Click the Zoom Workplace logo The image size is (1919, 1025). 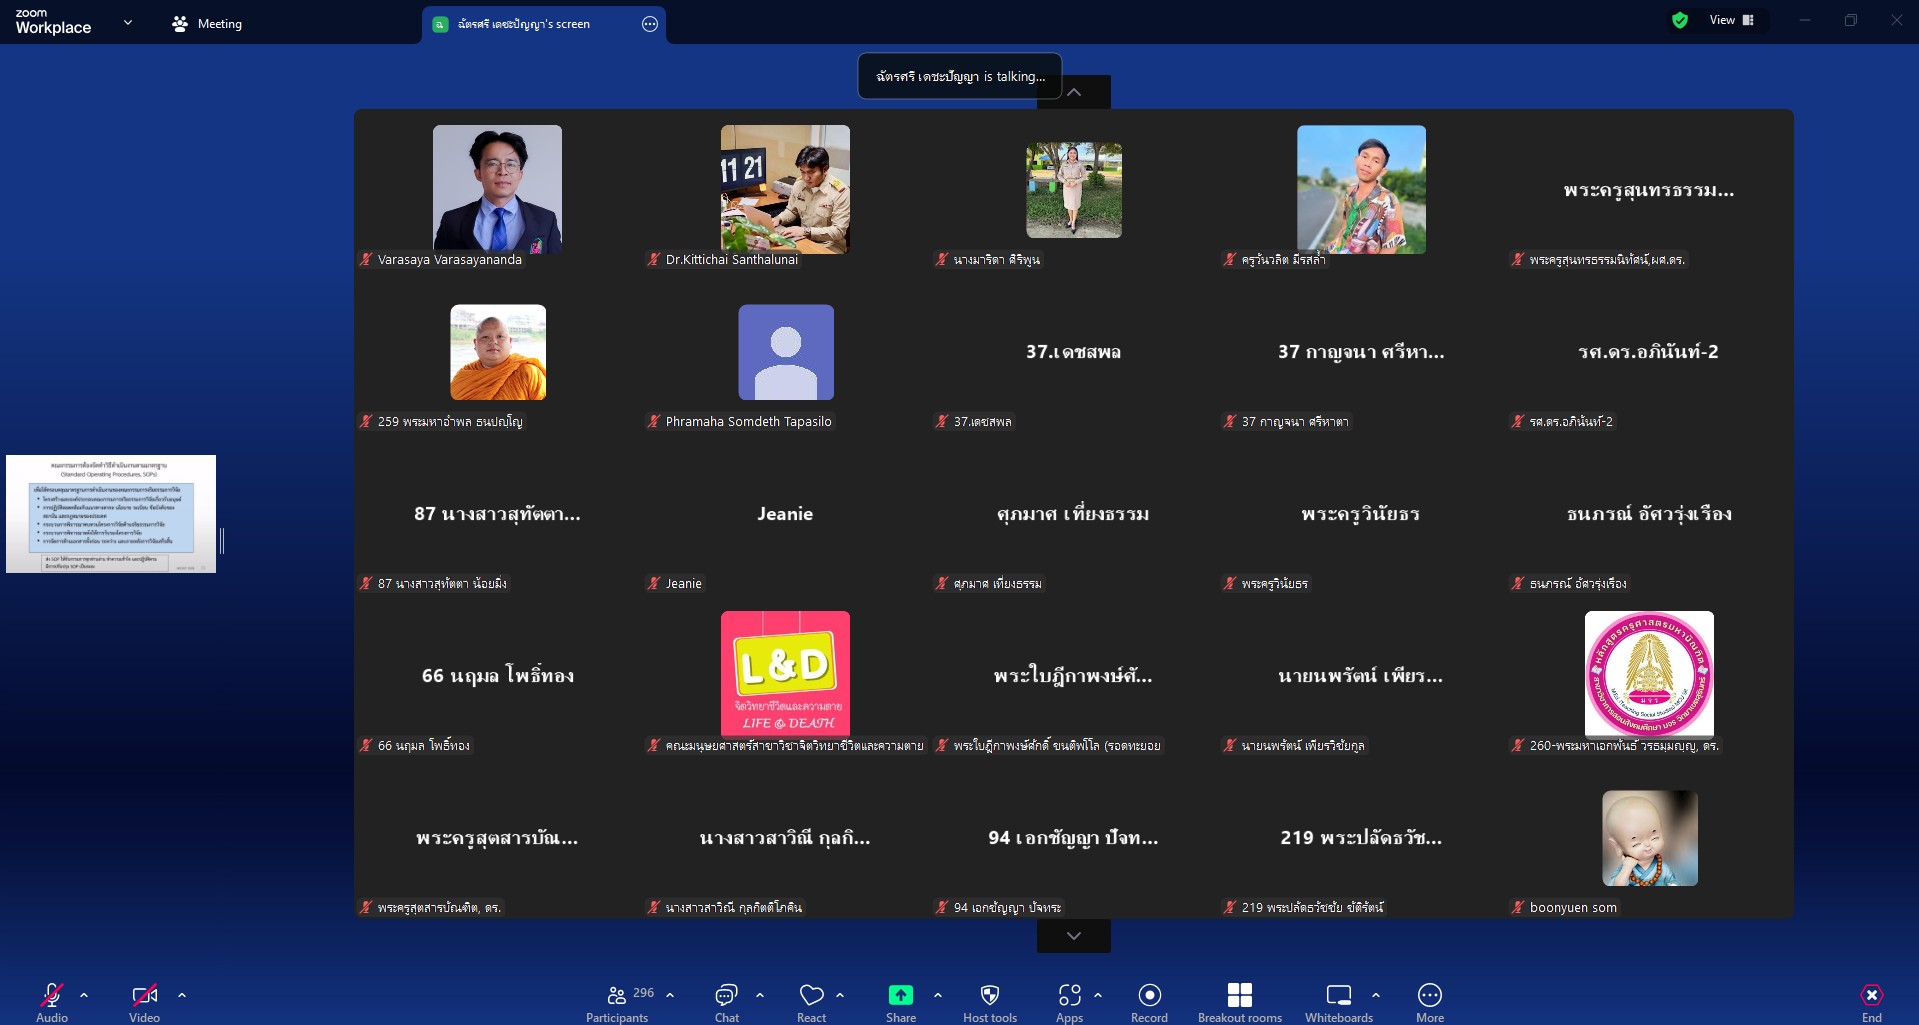pyautogui.click(x=53, y=22)
